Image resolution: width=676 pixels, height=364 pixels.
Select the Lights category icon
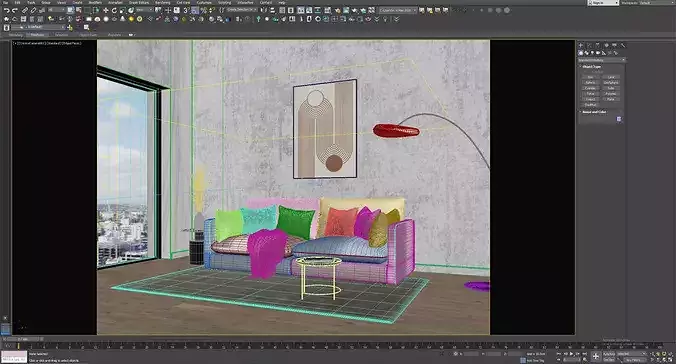592,53
